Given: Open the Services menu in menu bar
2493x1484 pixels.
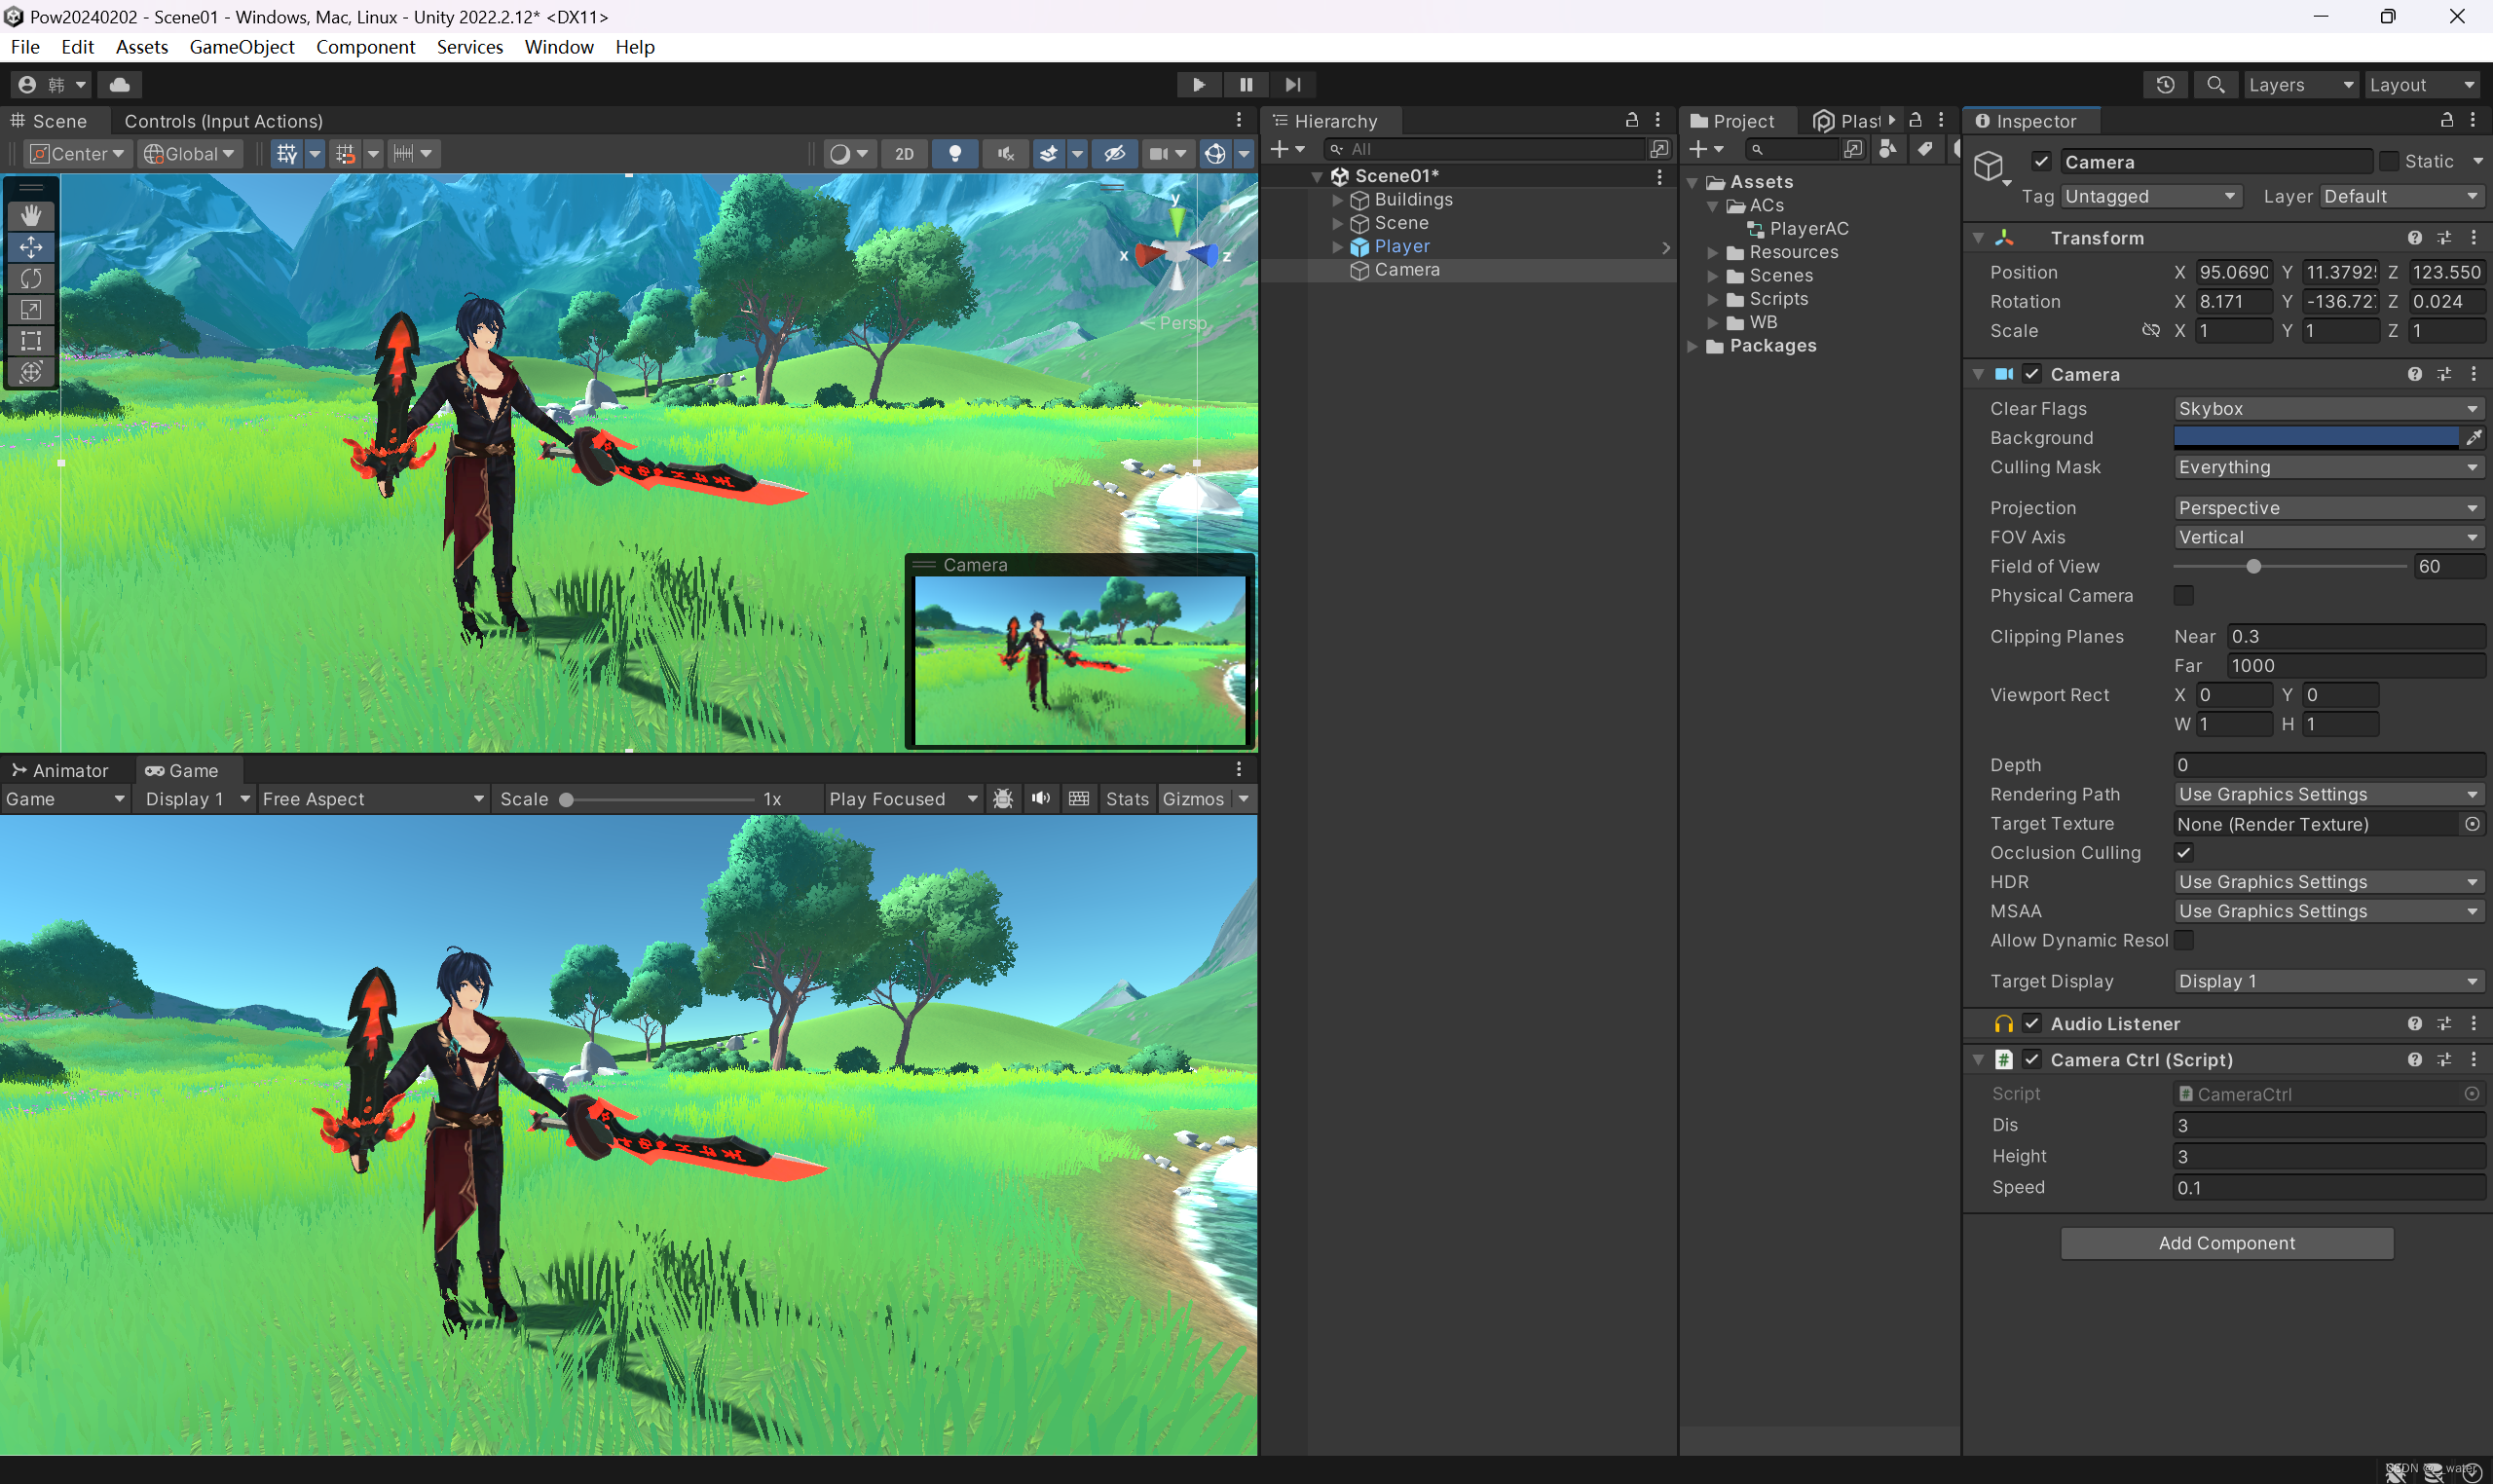Looking at the screenshot, I should coord(471,46).
